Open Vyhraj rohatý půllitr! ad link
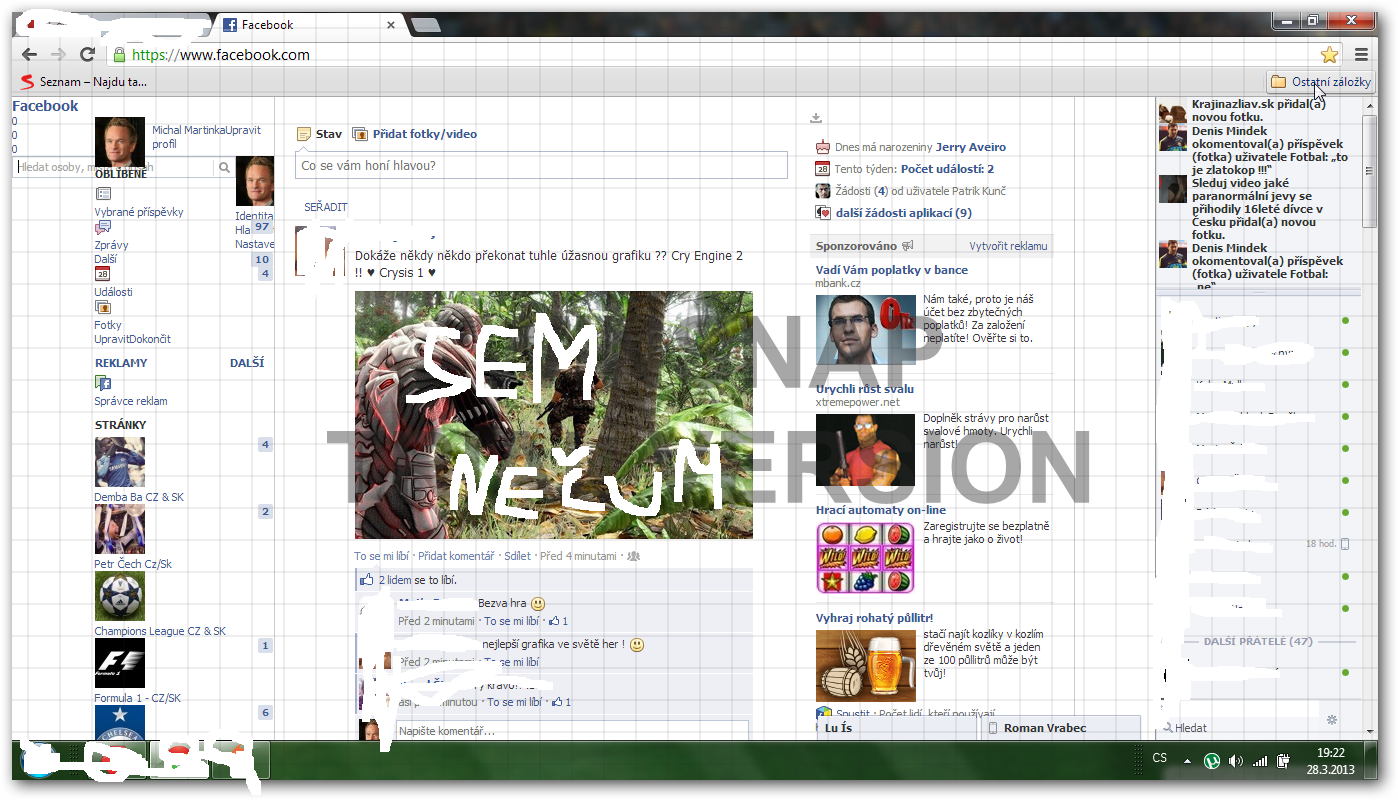This screenshot has width=1398, height=800. 874,618
